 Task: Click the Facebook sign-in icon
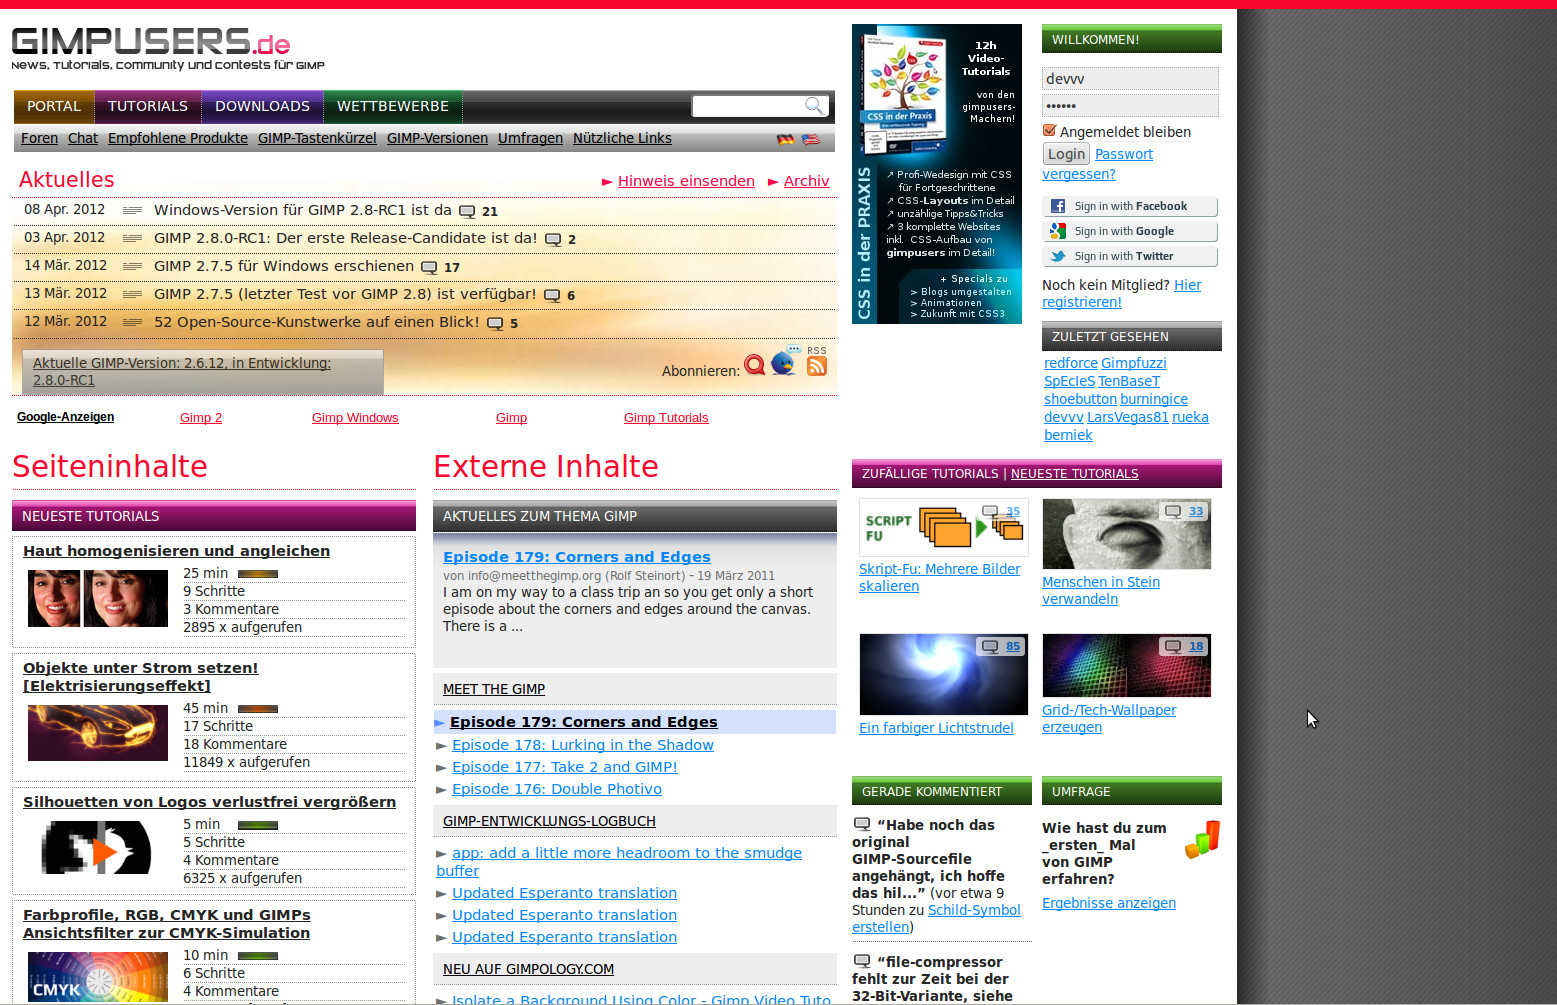(x=1058, y=206)
